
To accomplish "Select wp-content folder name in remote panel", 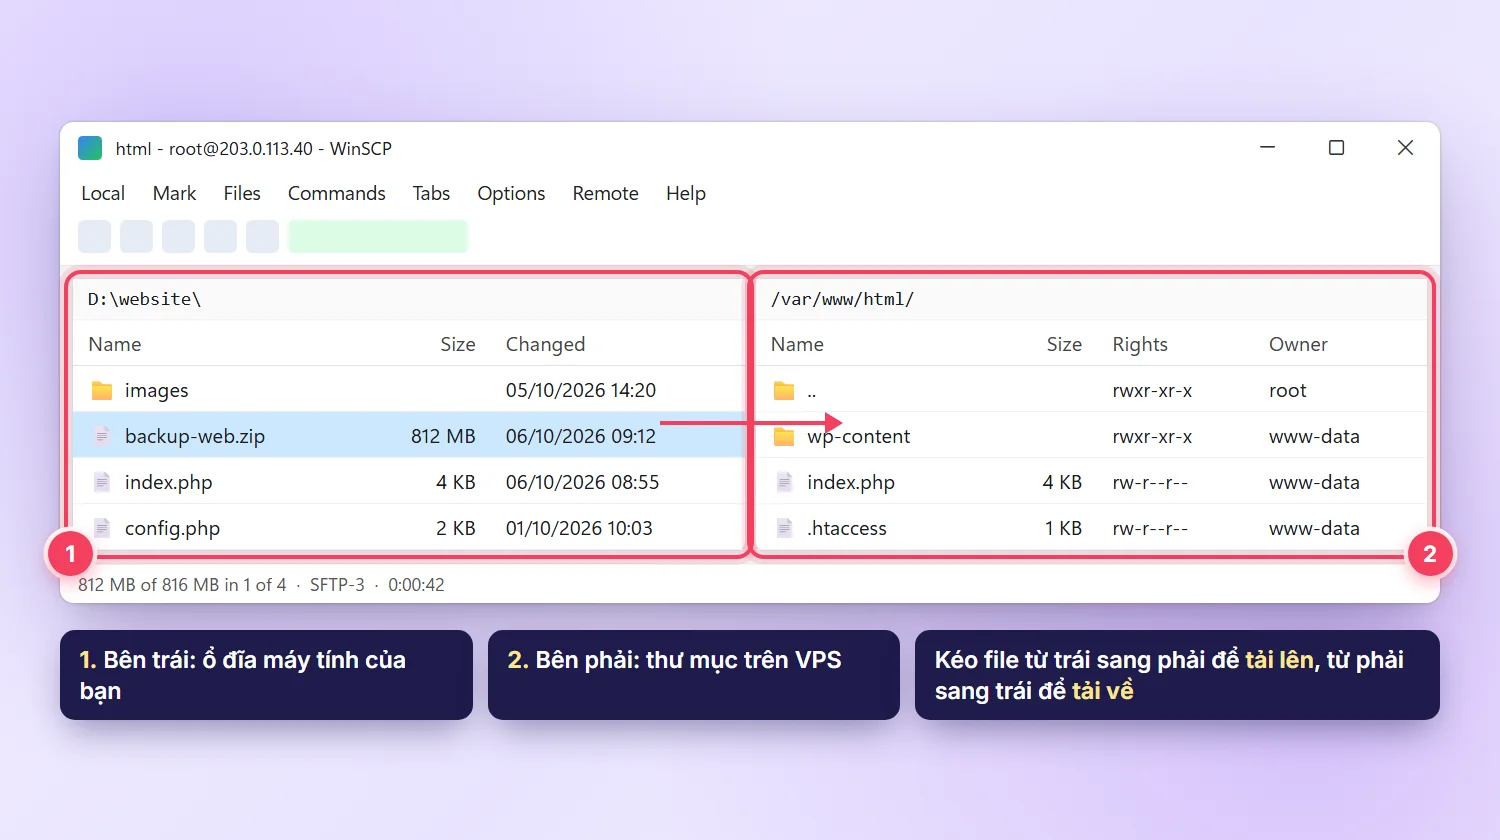I will click(x=859, y=436).
